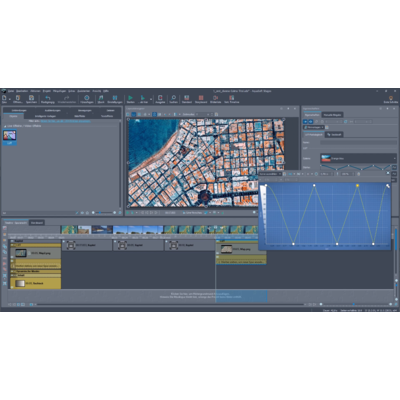Select the Manuelle Eingabe tab button
Screen dimensions: 400x400
332,115
